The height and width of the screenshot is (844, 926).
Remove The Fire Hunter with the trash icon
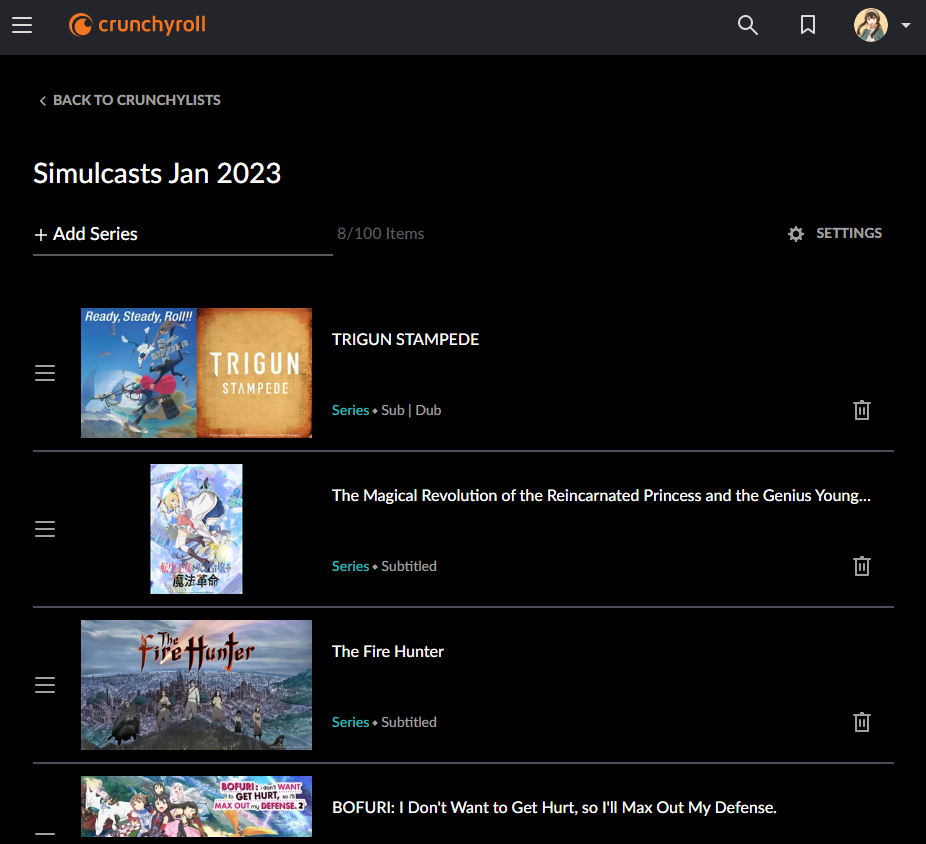click(x=861, y=722)
